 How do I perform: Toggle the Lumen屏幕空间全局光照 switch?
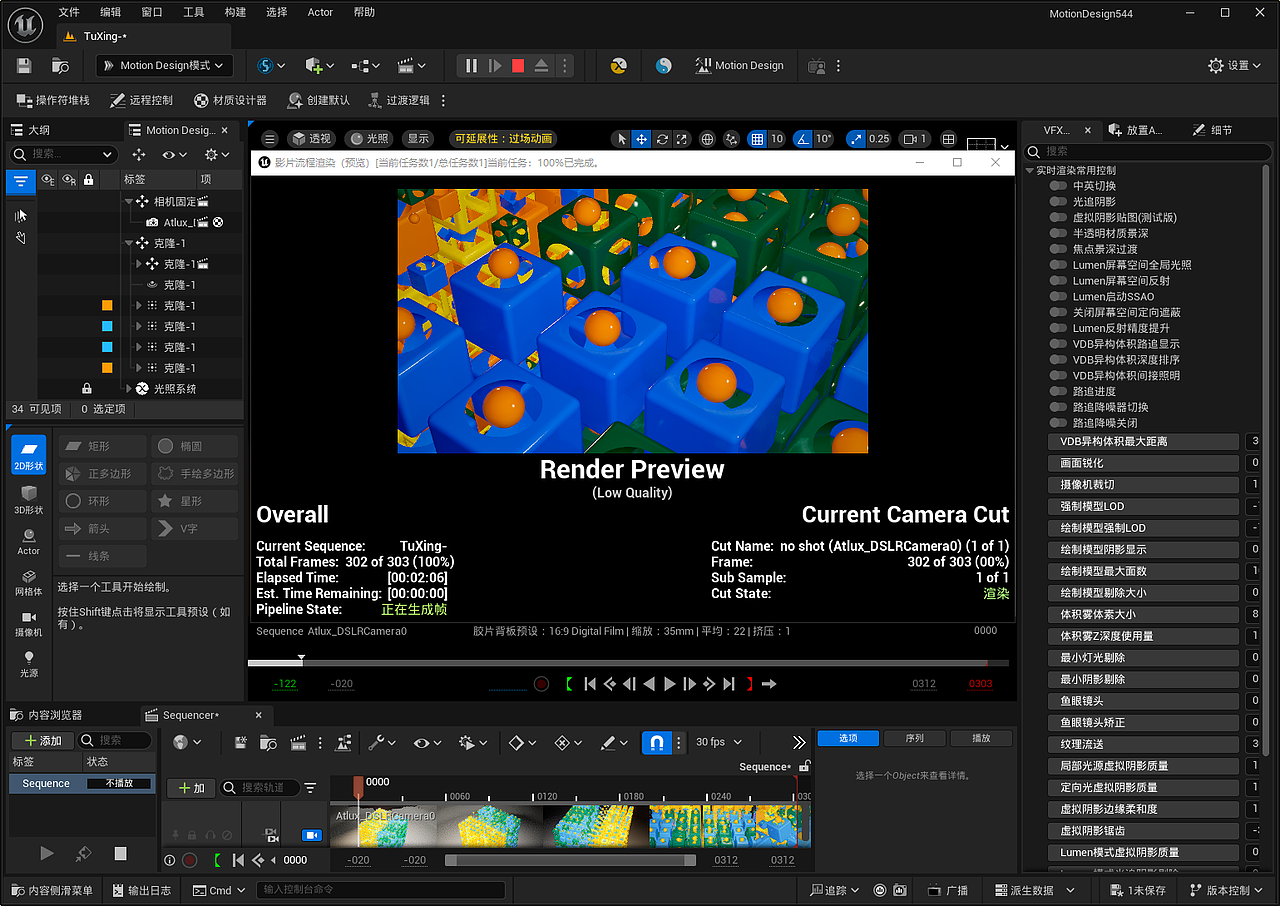click(x=1057, y=265)
